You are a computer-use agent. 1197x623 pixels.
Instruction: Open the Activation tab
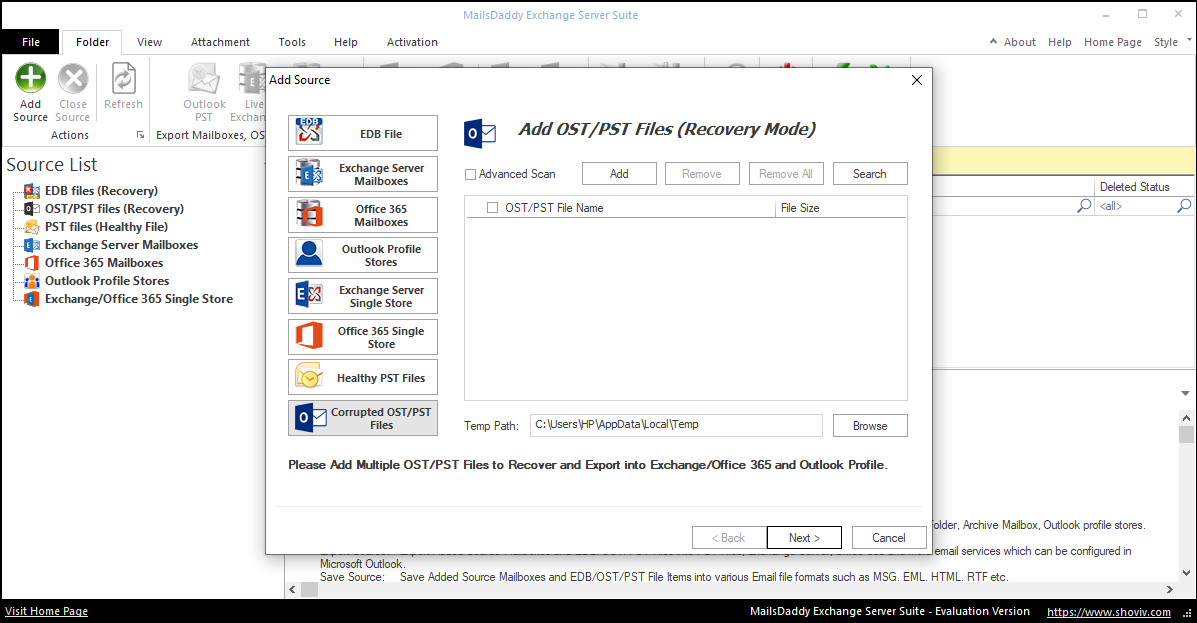click(412, 42)
